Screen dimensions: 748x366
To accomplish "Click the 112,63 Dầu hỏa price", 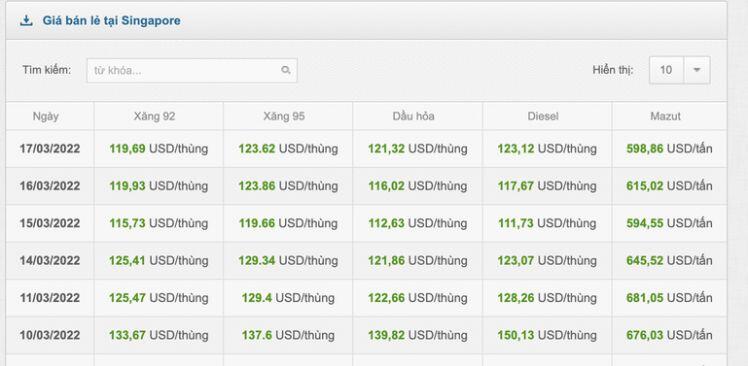I will click(x=386, y=223).
